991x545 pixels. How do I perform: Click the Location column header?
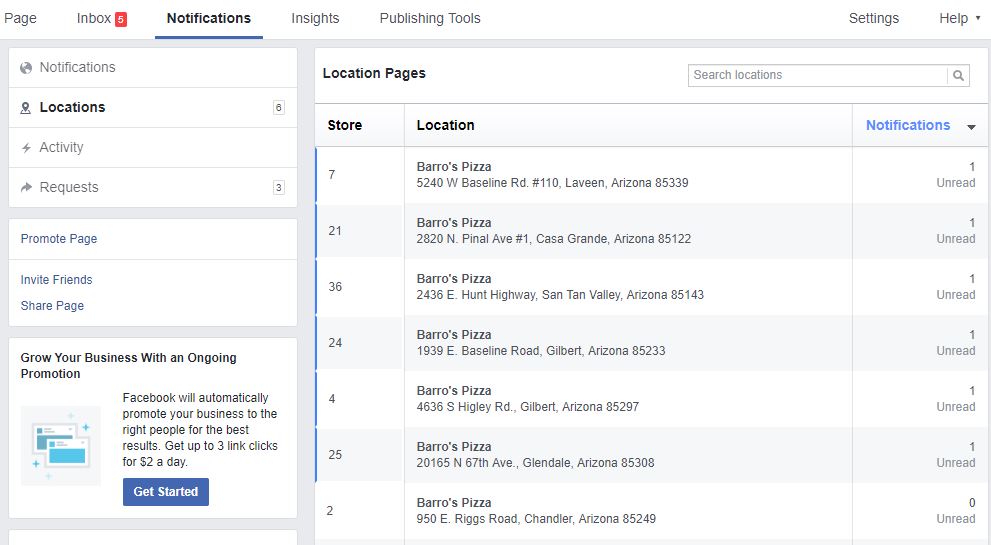click(x=445, y=125)
